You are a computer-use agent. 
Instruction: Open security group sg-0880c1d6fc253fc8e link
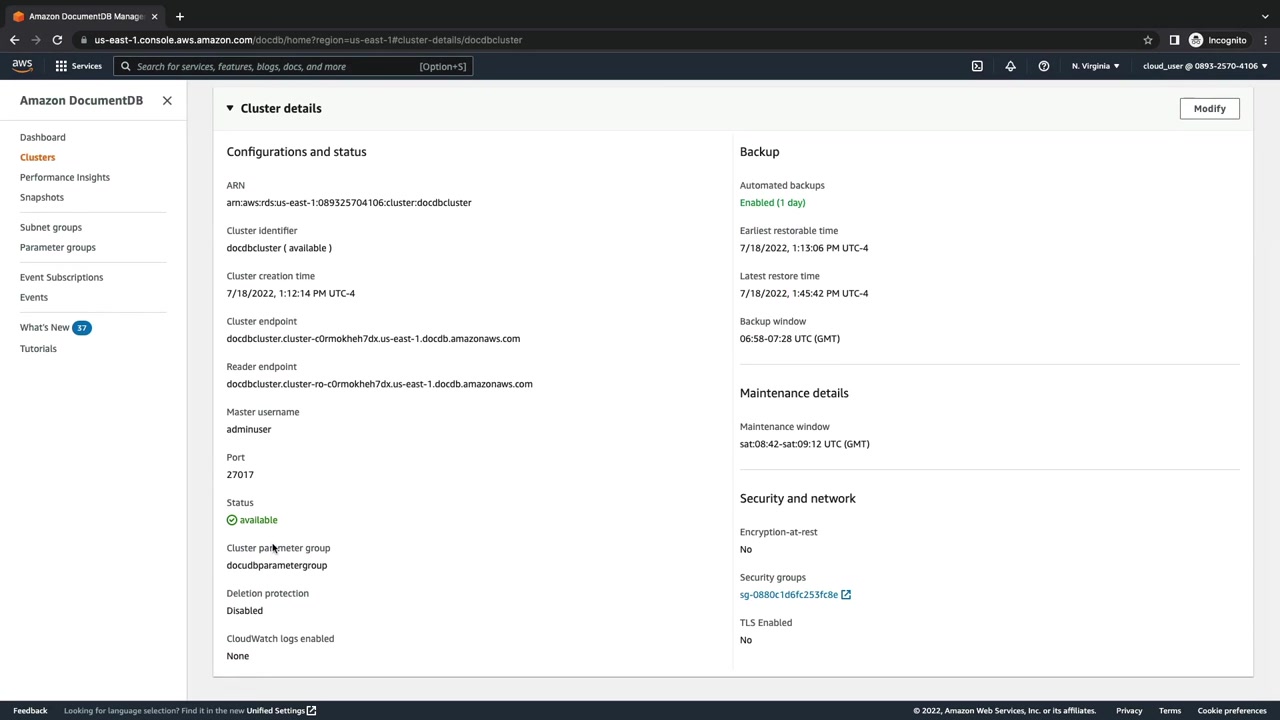click(789, 594)
